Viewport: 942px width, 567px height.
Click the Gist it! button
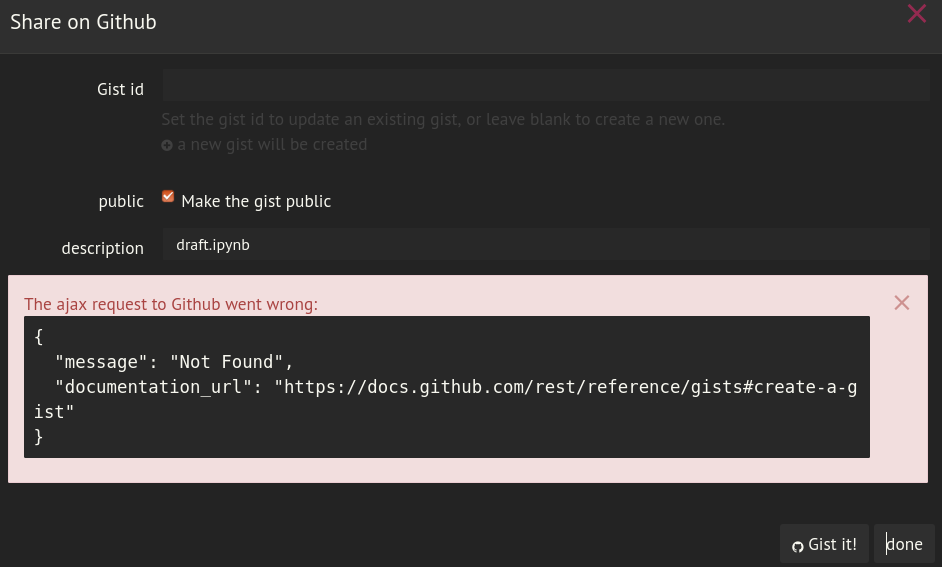coord(824,544)
